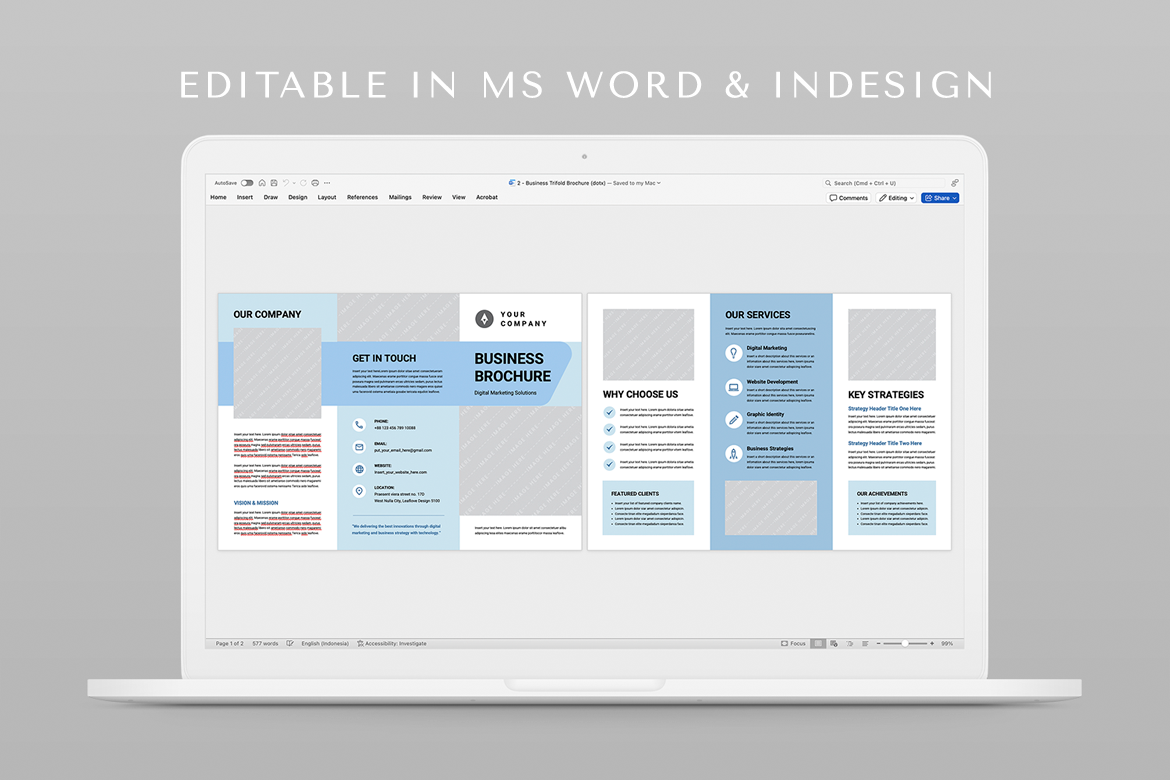
Task: Click the Undo arrow icon
Action: (285, 183)
